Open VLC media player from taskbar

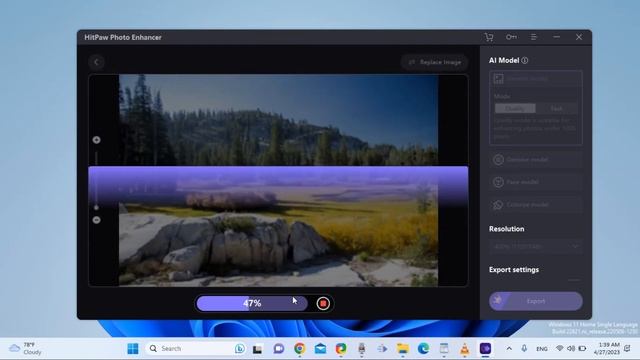point(464,349)
